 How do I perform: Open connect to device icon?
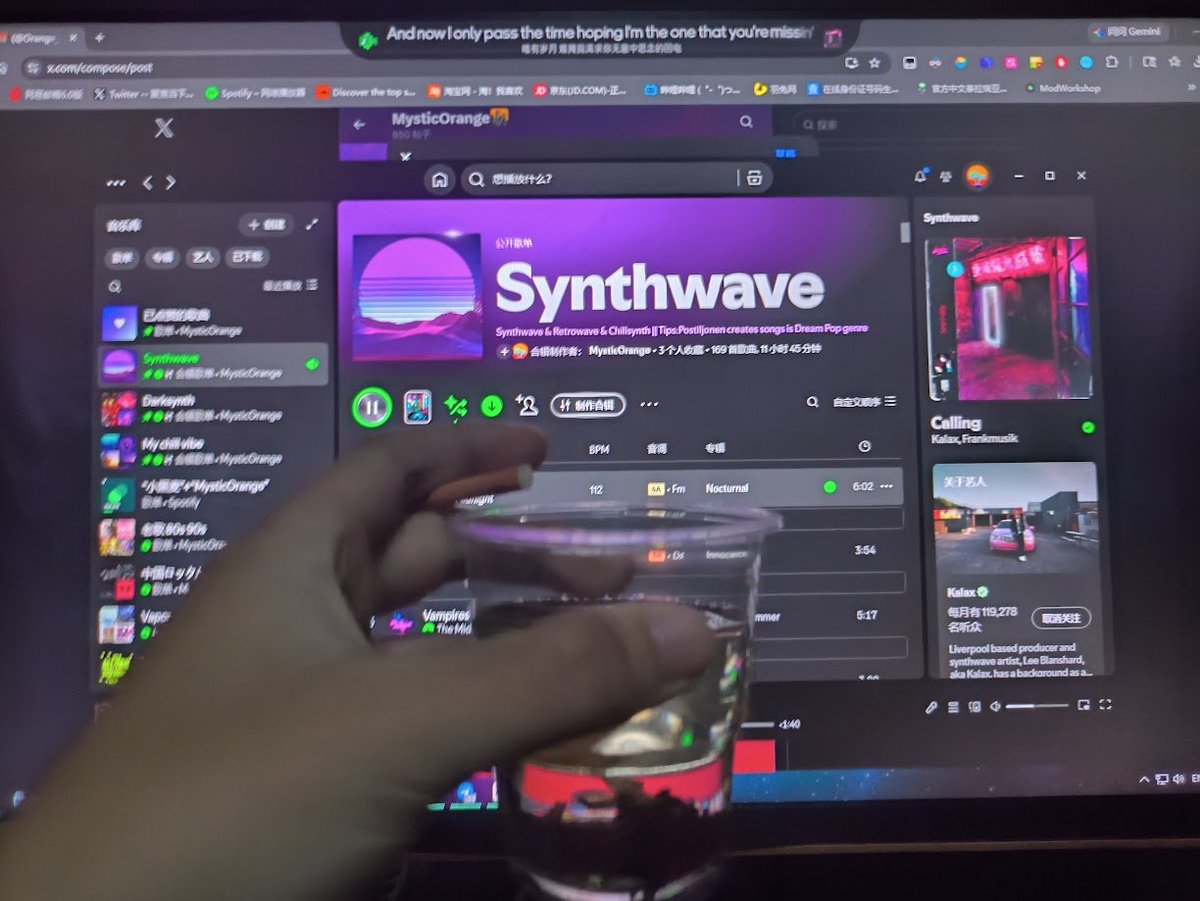(x=975, y=707)
